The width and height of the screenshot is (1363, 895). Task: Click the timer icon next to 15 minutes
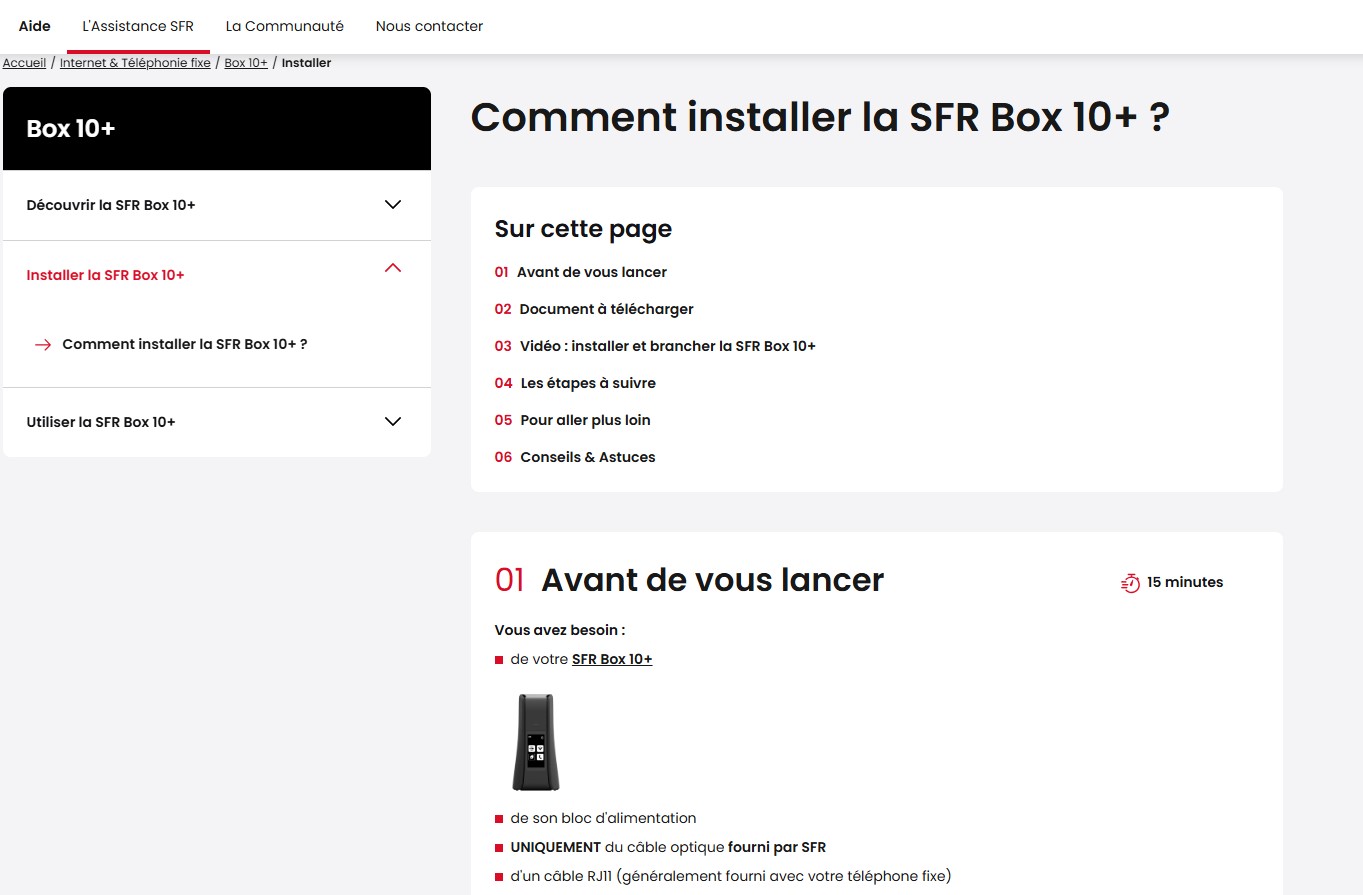pyautogui.click(x=1128, y=581)
